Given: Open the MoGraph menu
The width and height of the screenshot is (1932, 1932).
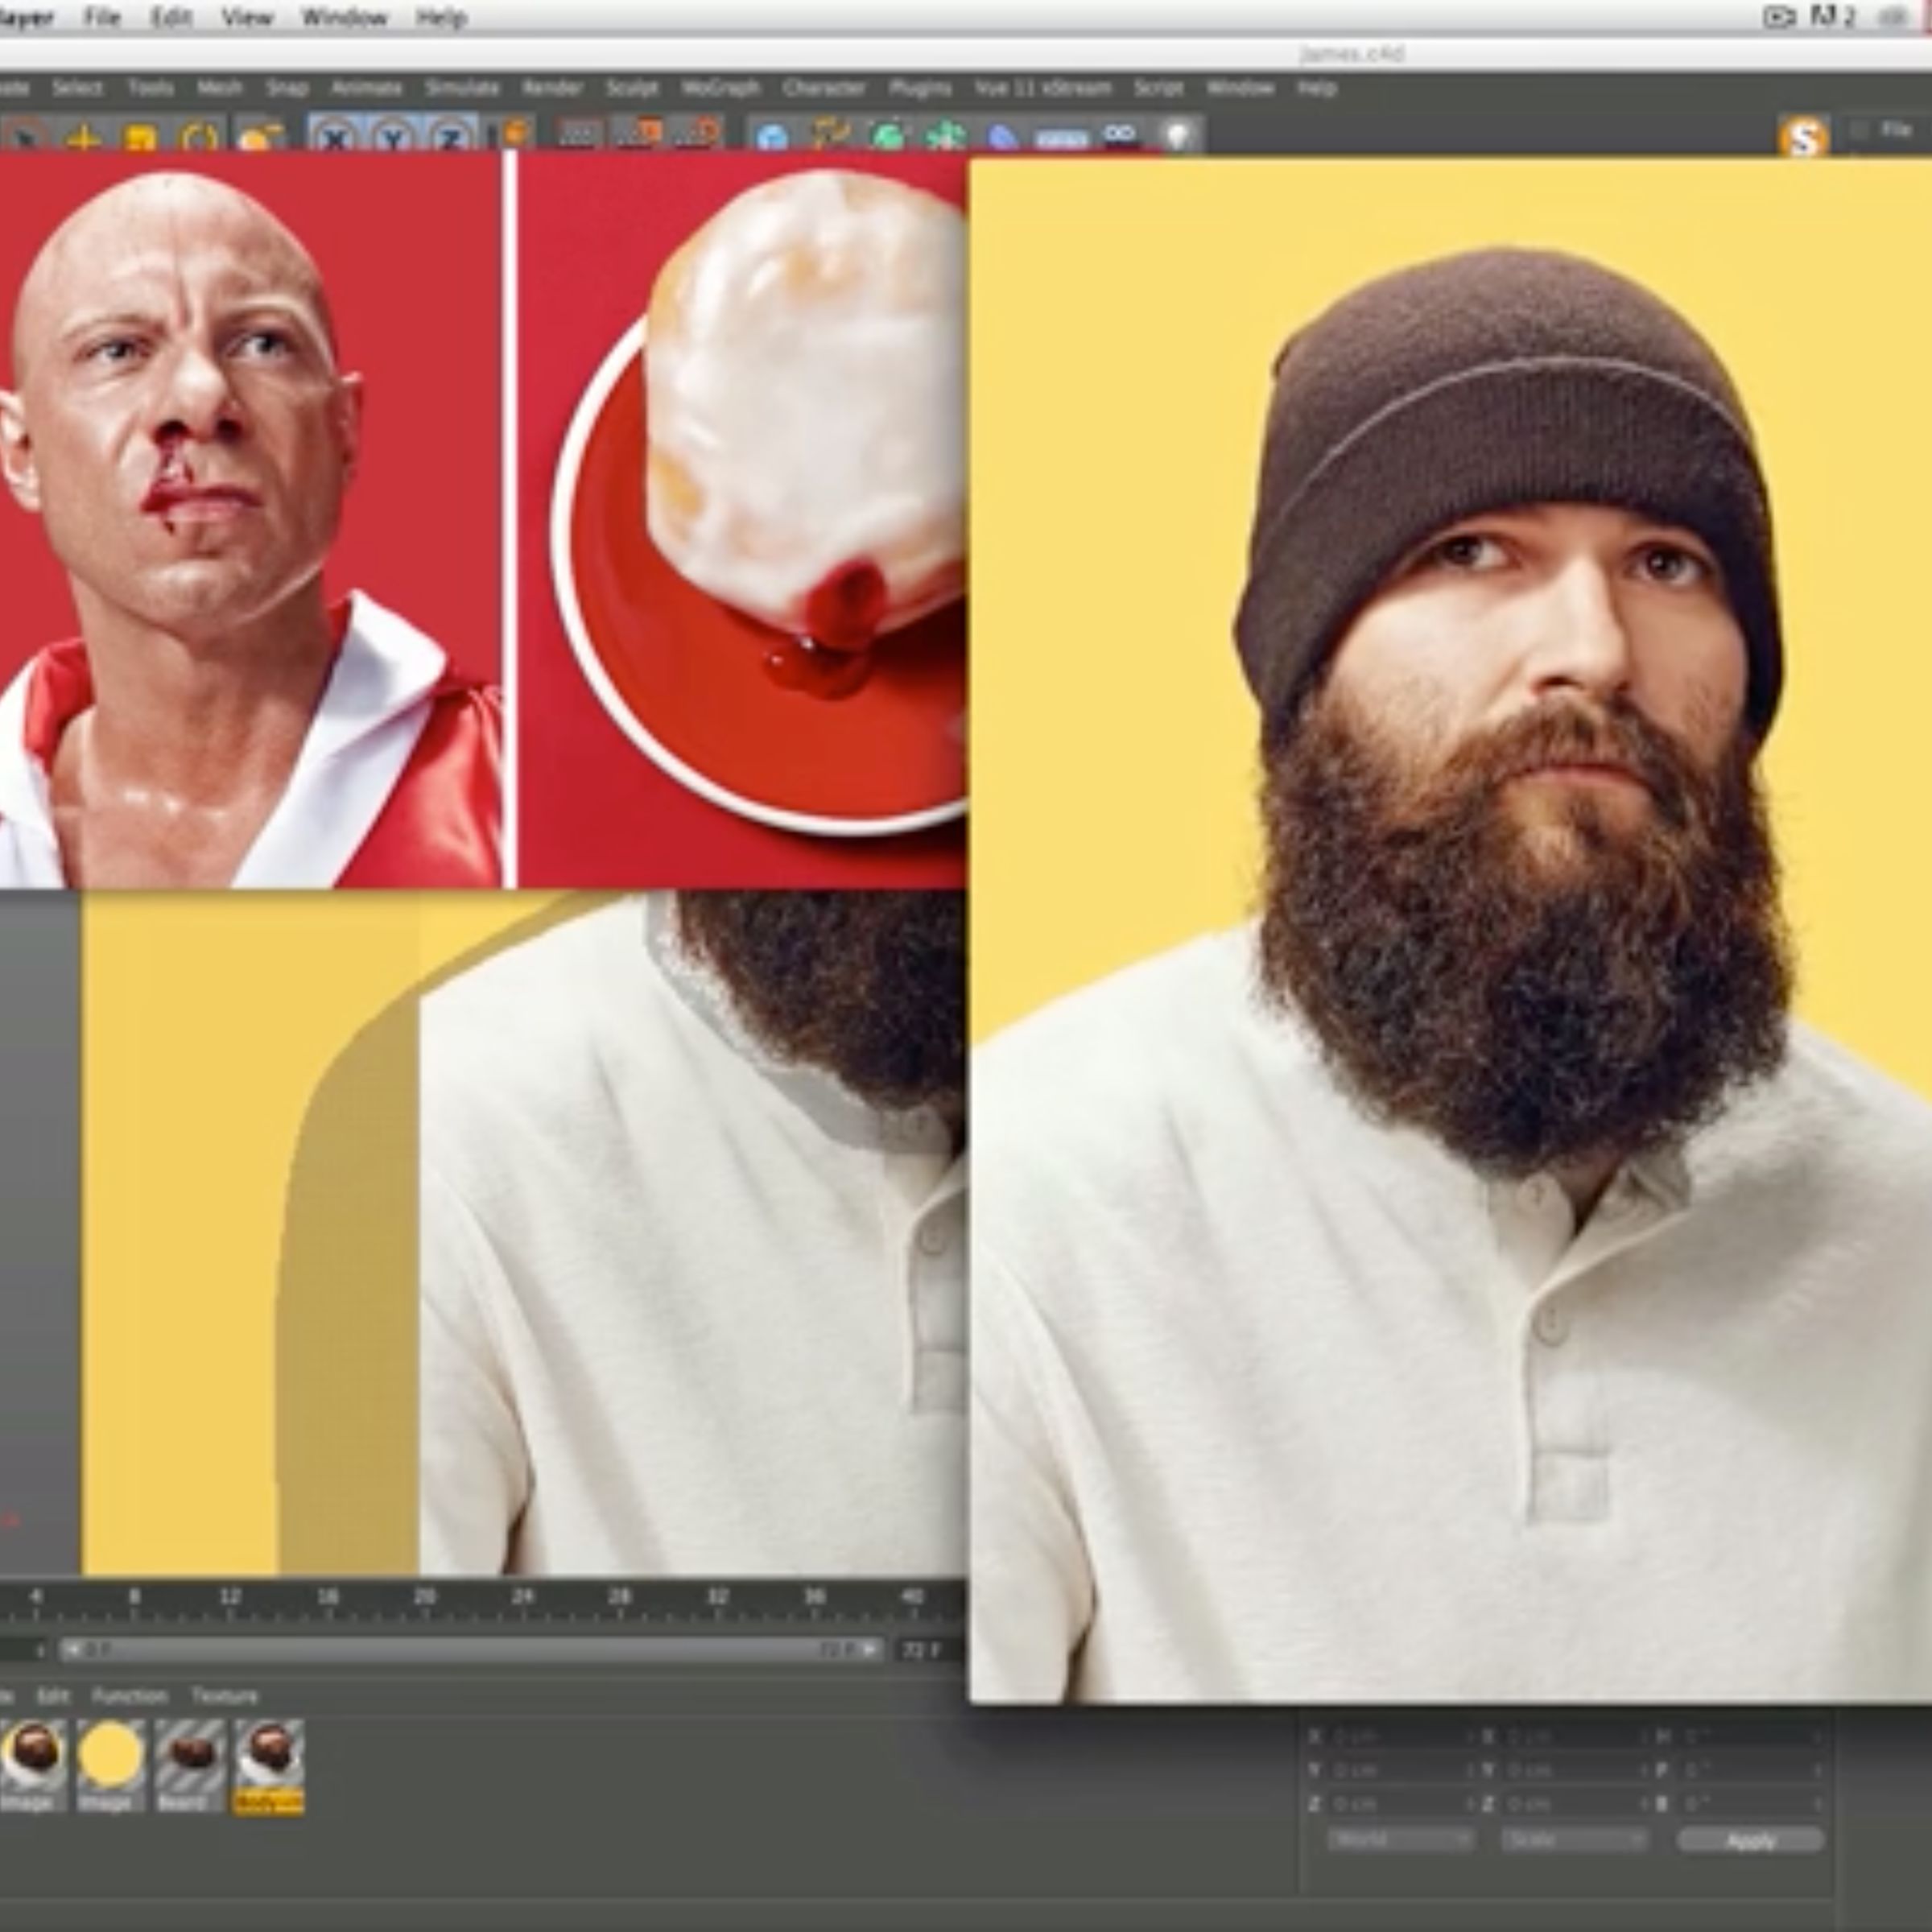Looking at the screenshot, I should (720, 88).
